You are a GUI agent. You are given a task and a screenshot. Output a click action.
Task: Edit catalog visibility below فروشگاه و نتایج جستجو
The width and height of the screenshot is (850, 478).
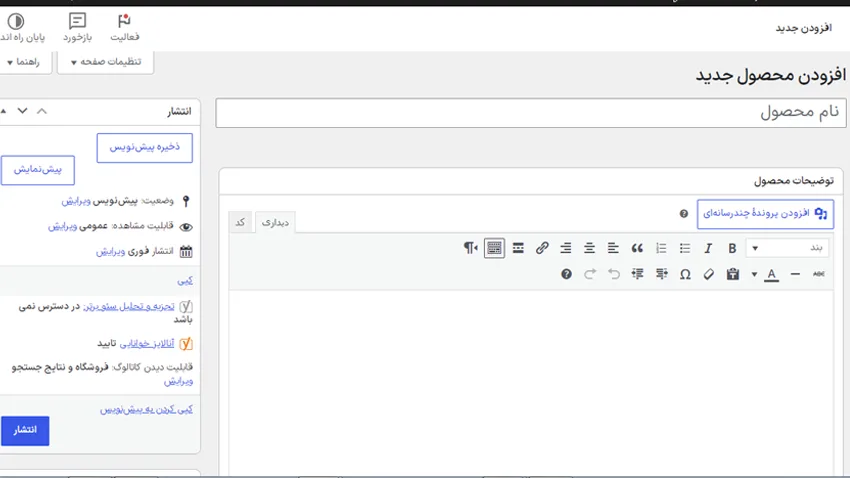point(178,381)
